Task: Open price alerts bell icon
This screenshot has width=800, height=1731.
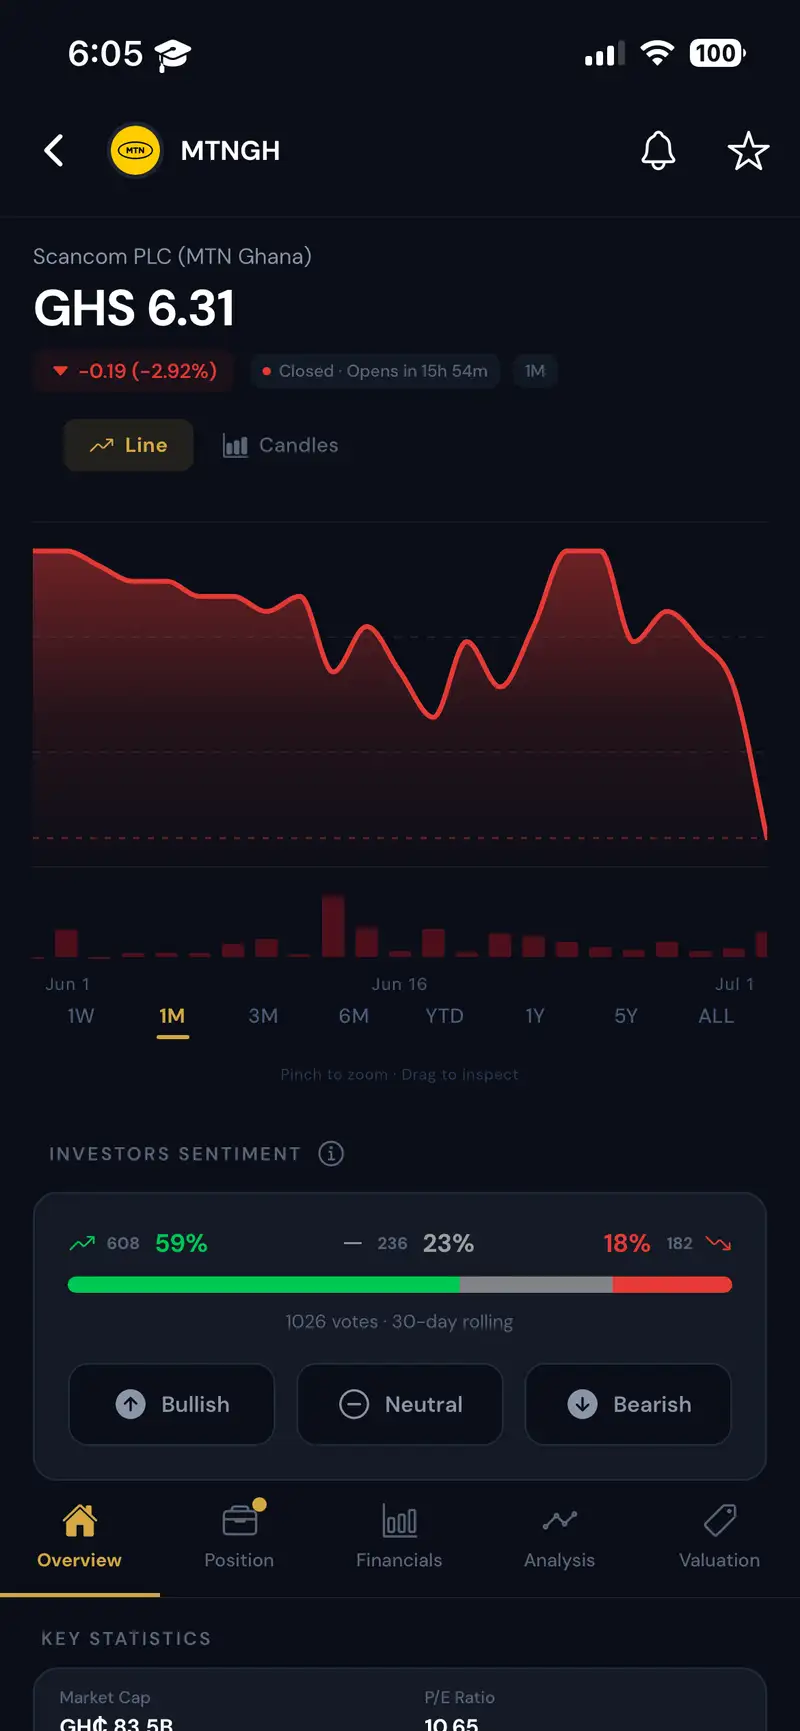Action: [x=658, y=151]
